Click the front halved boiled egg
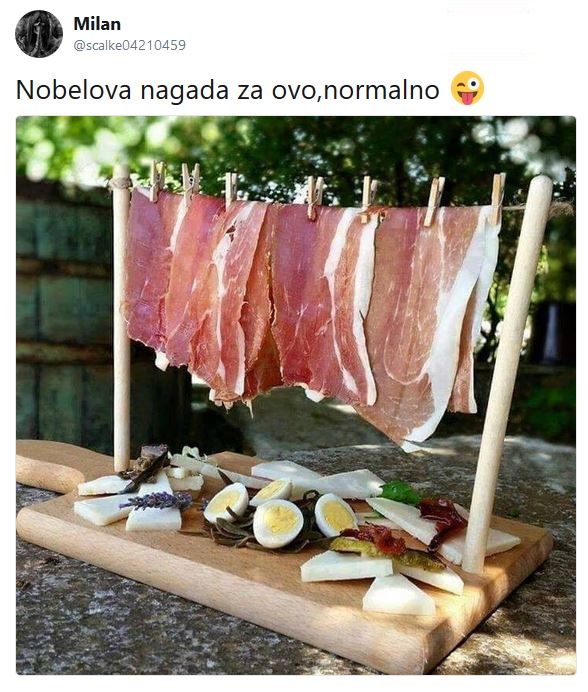This screenshot has width=588, height=692. [278, 523]
